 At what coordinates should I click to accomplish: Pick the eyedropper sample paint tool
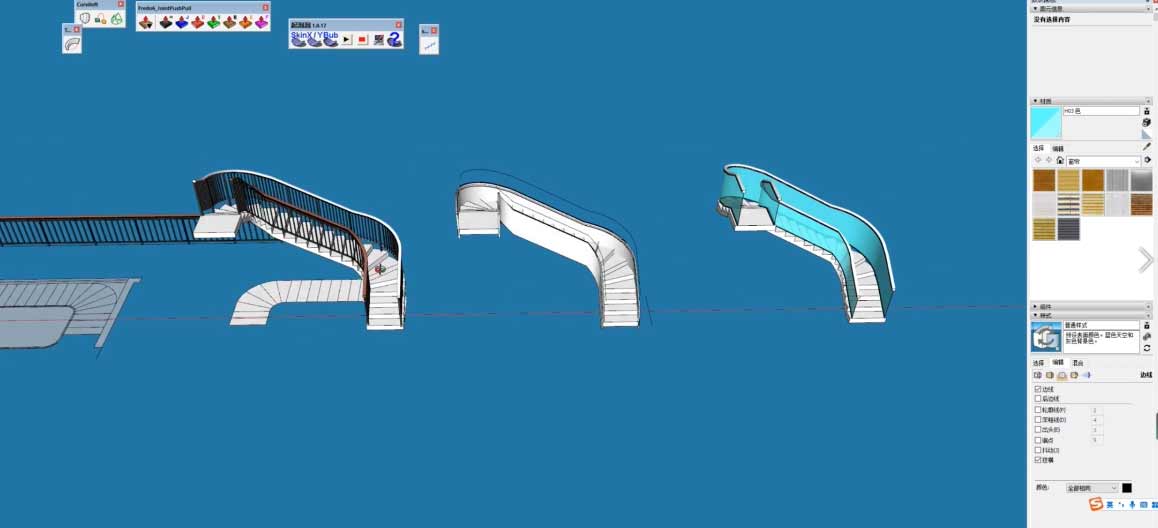(x=1146, y=146)
